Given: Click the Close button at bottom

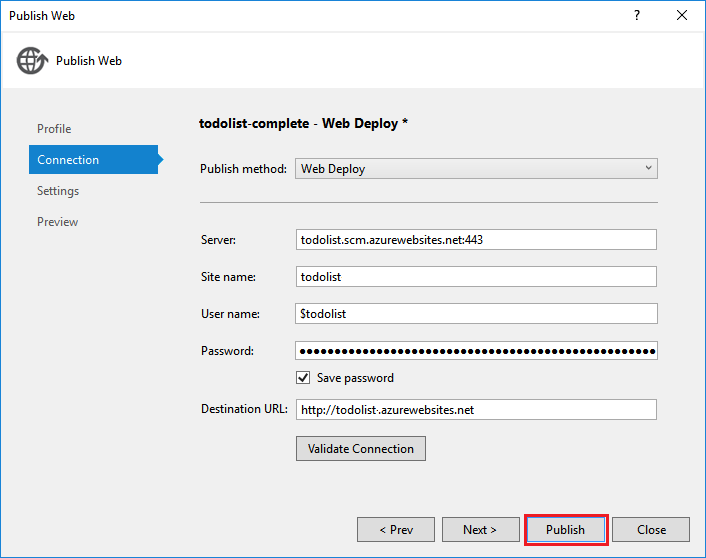Looking at the screenshot, I should (651, 530).
